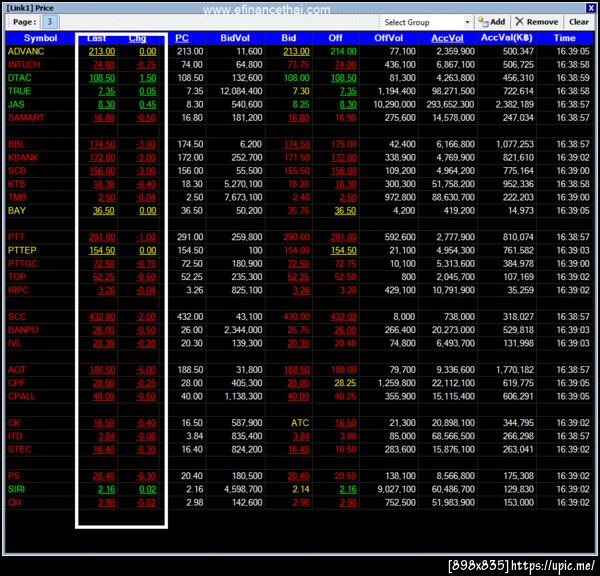This screenshot has width=600, height=576.
Task: Click the PC column header
Action: point(182,38)
